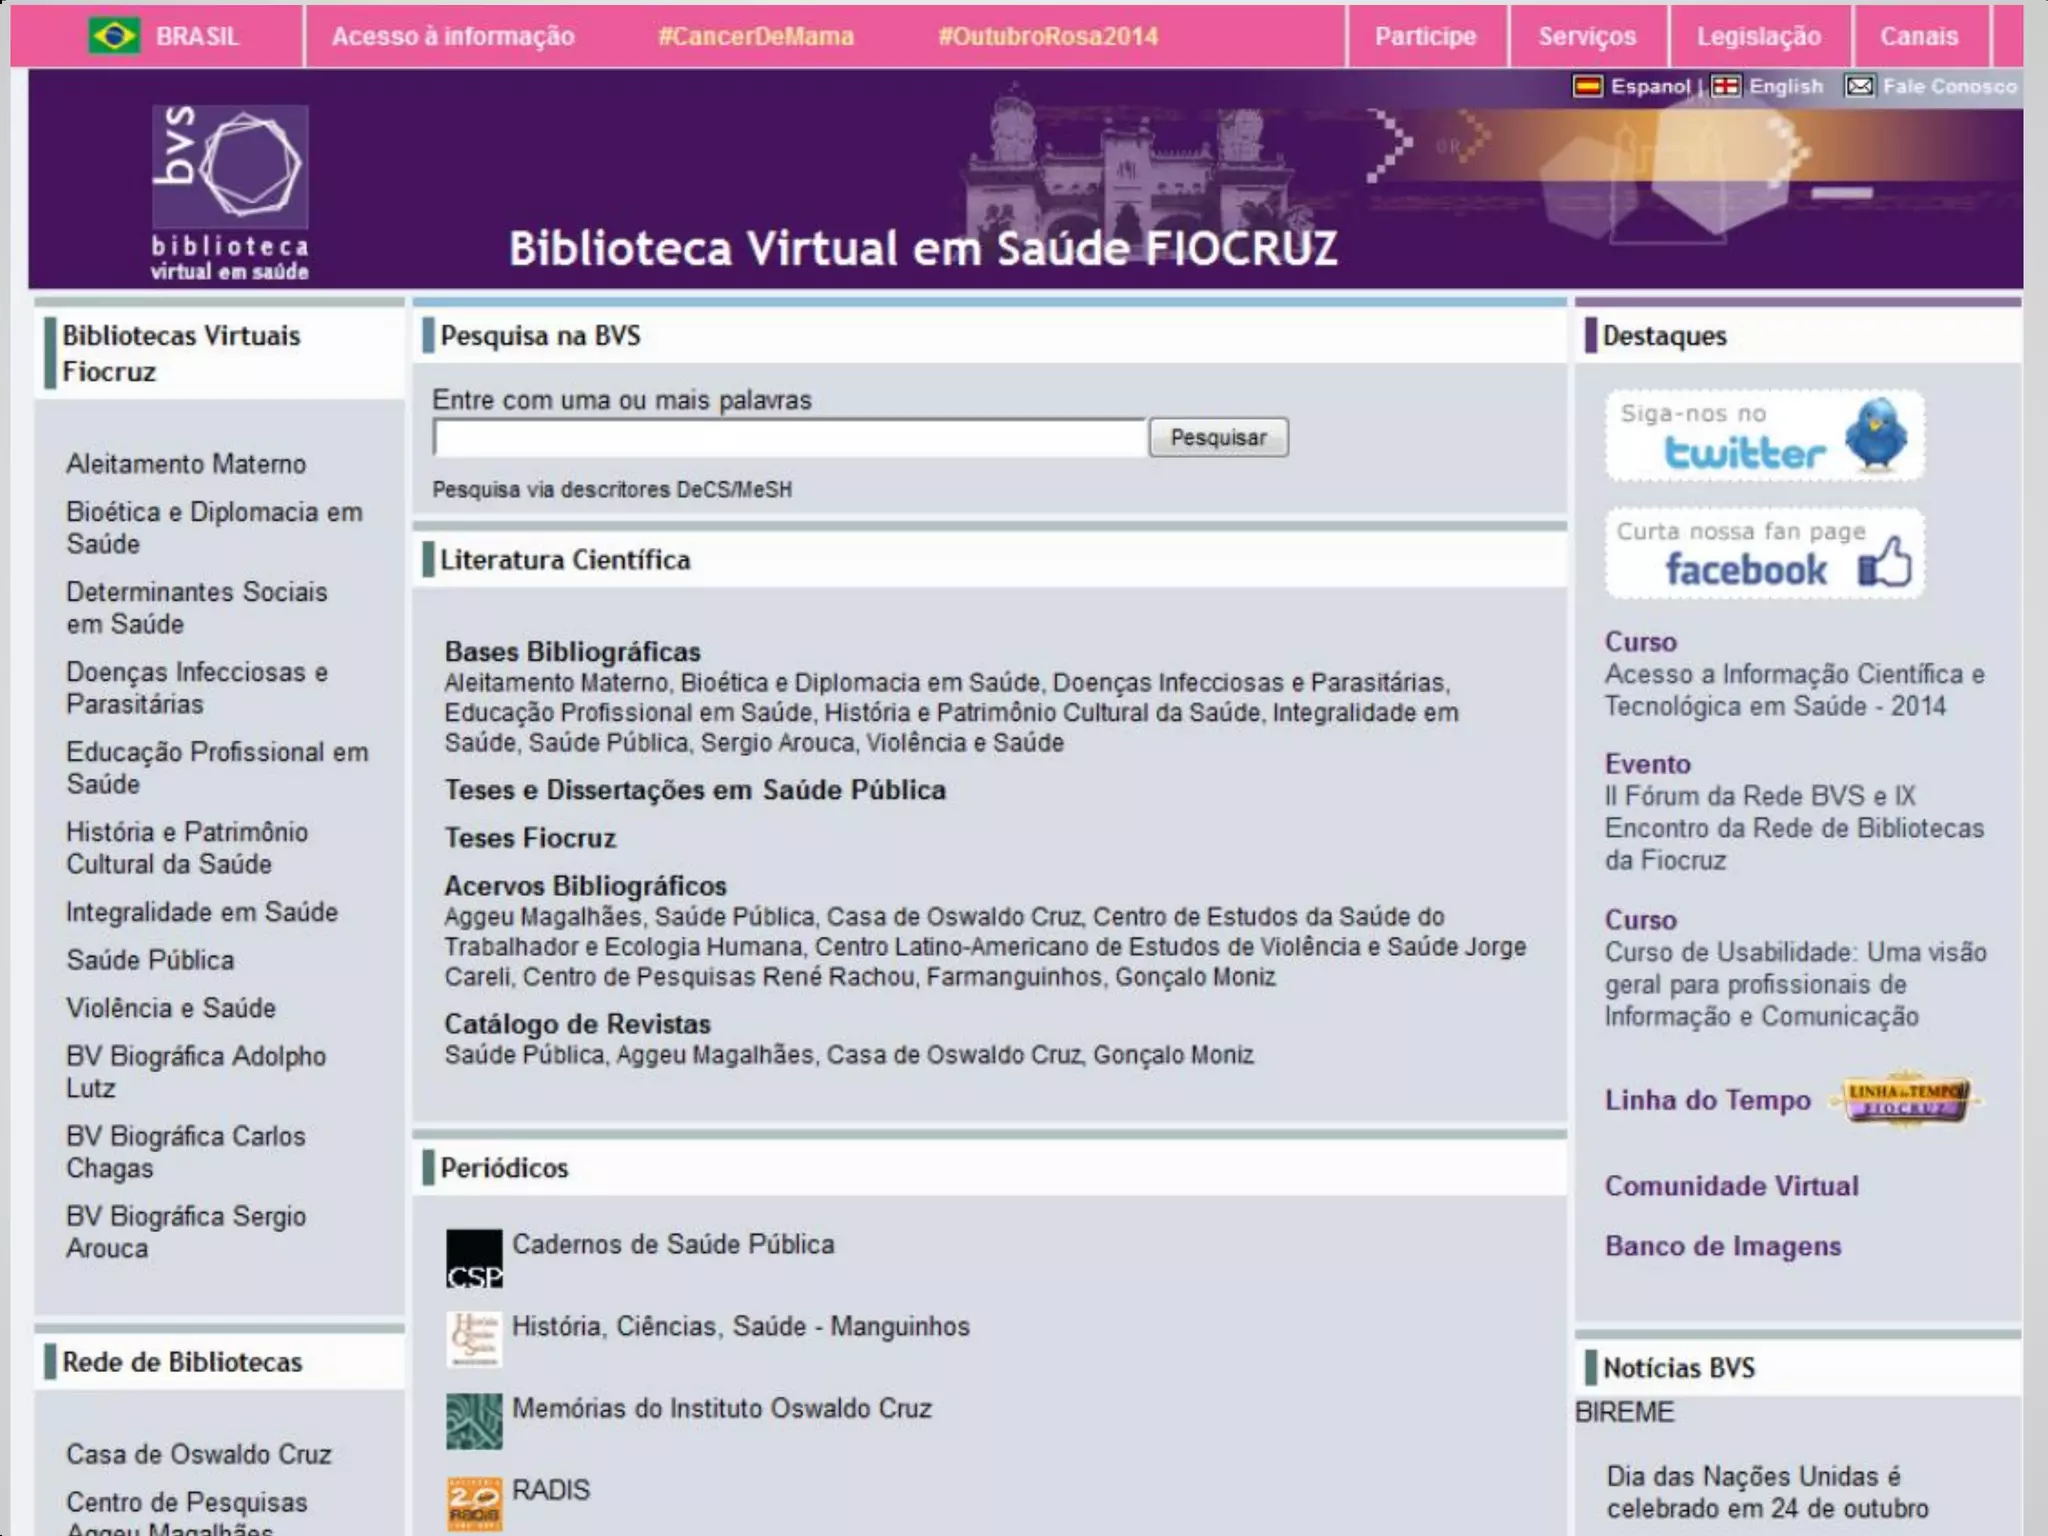Focus the BVS search text field

[789, 438]
